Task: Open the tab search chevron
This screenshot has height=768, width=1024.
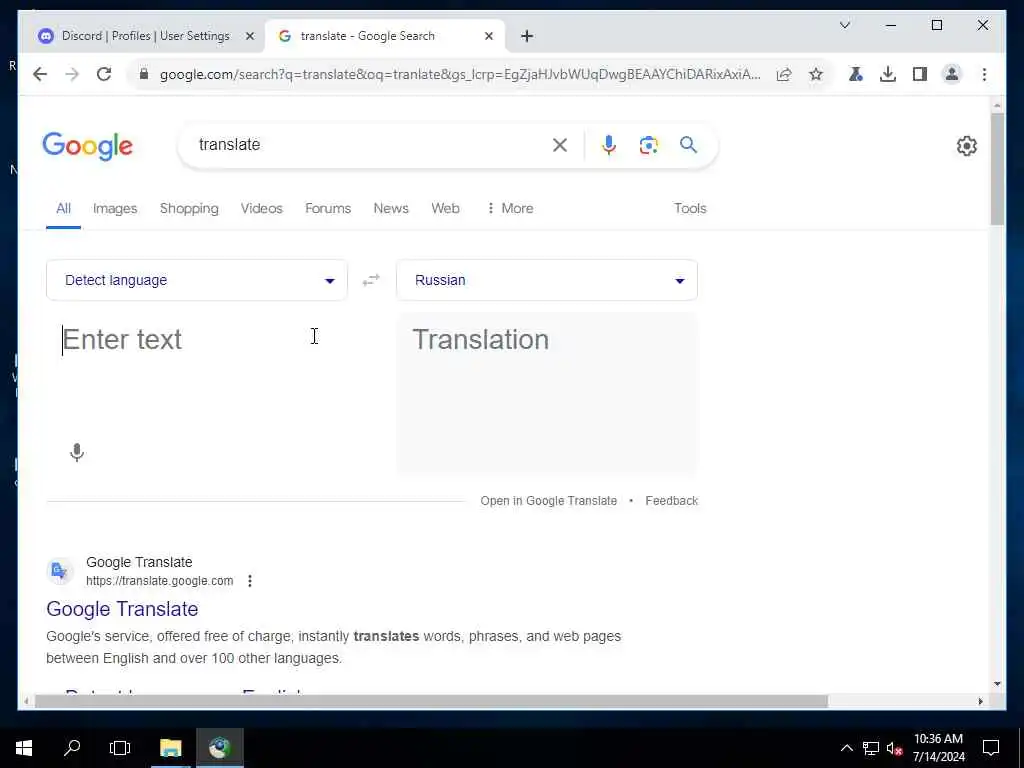Action: point(844,25)
